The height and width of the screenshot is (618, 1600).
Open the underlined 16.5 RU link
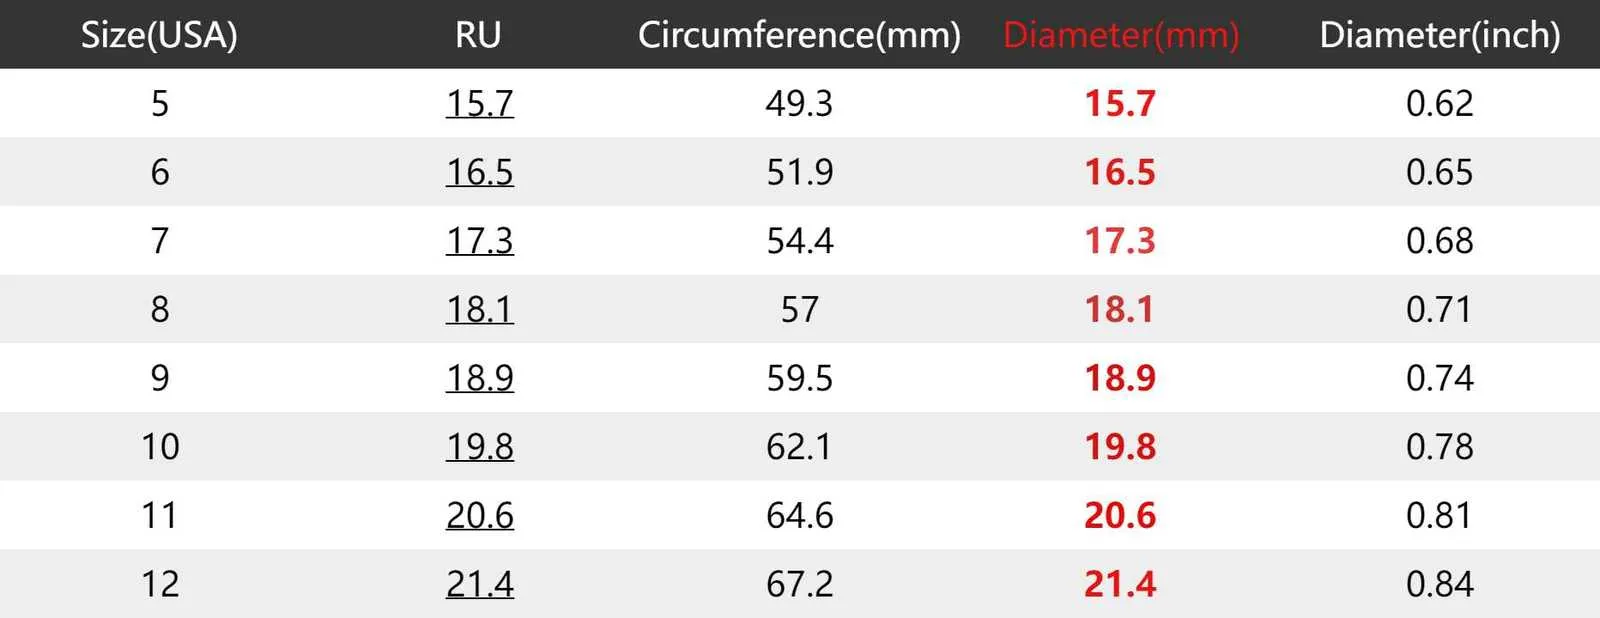click(x=479, y=172)
